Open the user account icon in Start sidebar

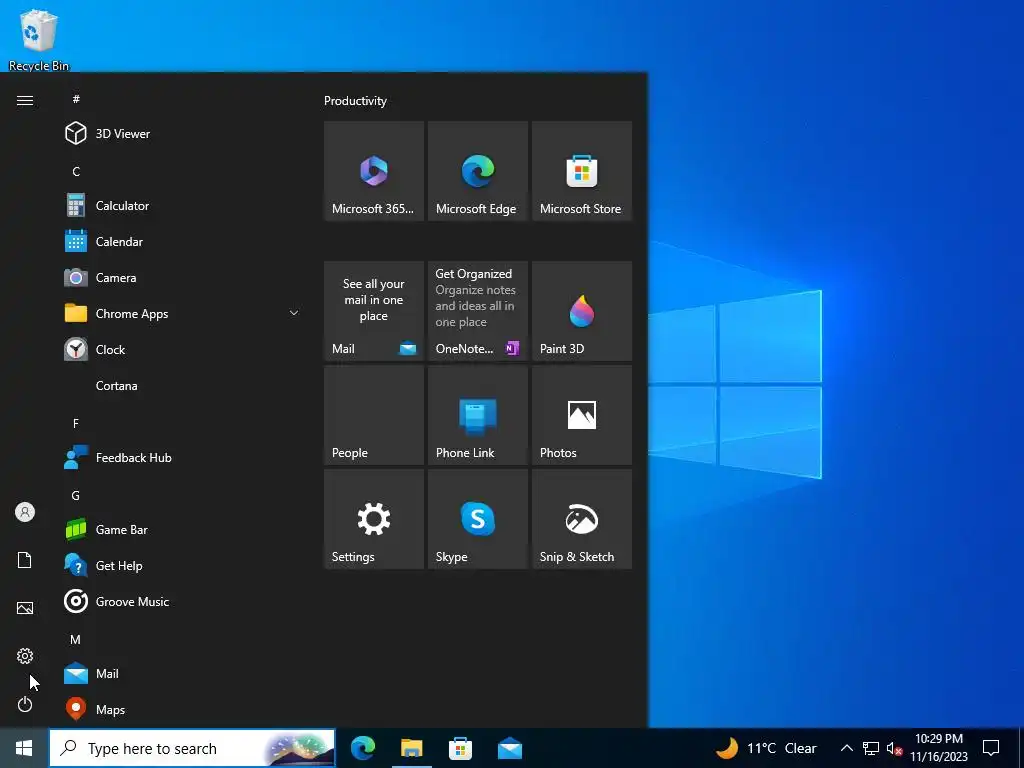(25, 512)
